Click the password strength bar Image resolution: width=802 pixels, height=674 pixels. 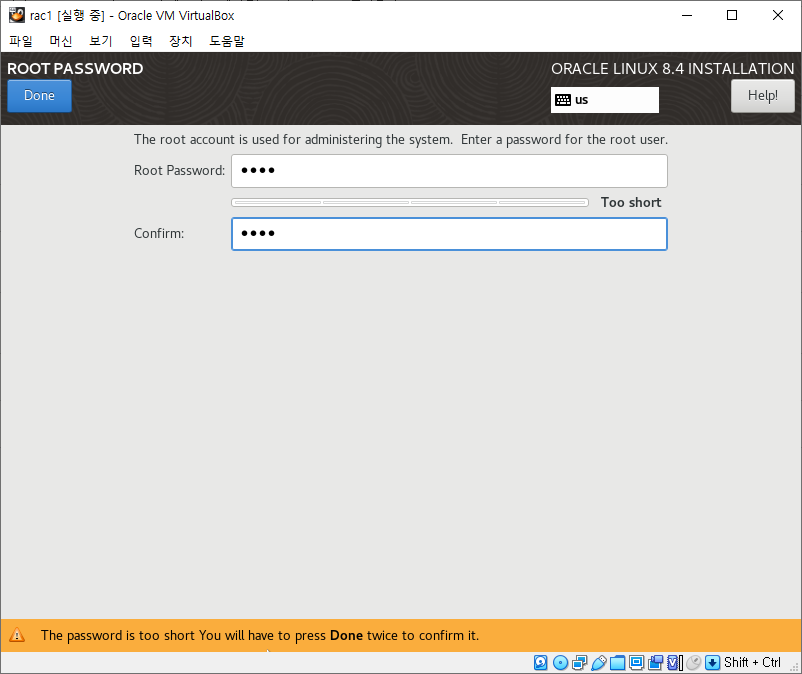[410, 203]
